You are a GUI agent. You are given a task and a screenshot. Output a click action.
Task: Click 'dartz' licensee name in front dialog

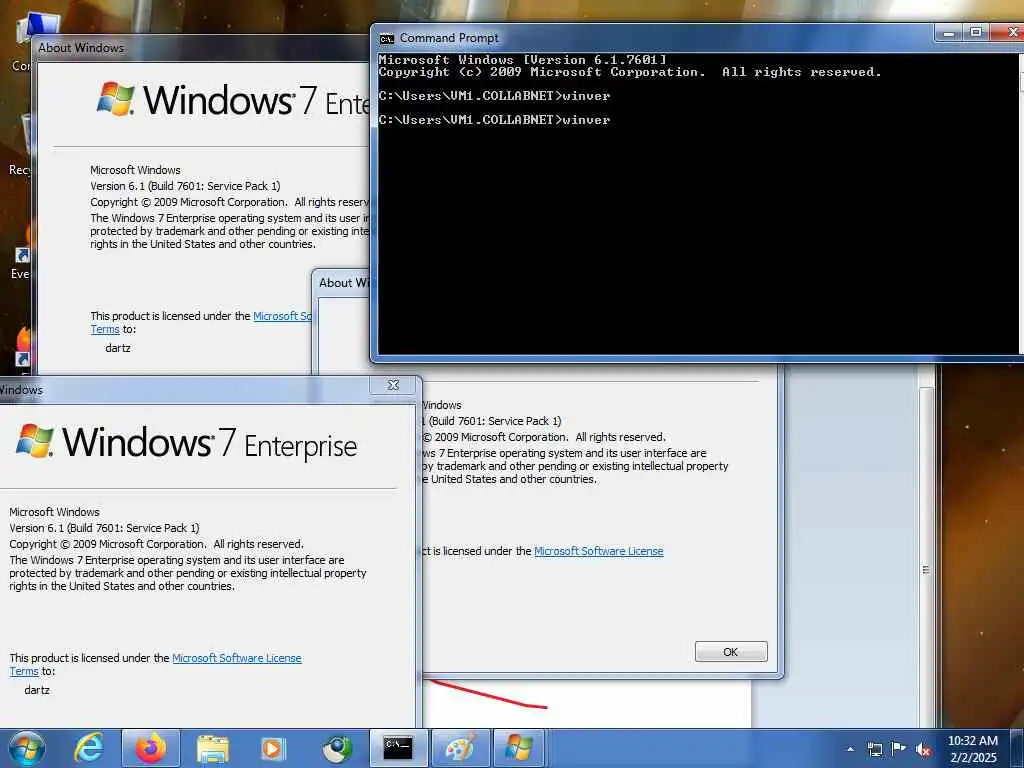pyautogui.click(x=37, y=690)
